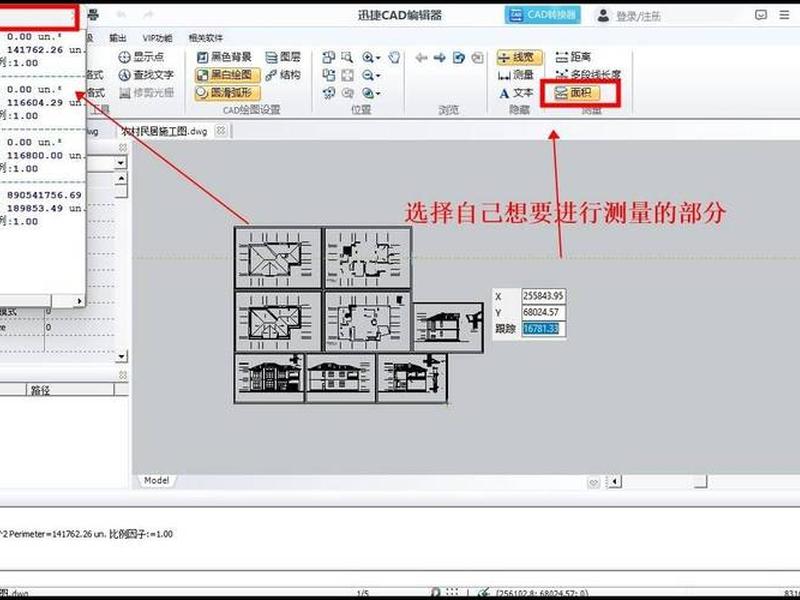Select the pan hand tool
The image size is (800, 600).
394,57
